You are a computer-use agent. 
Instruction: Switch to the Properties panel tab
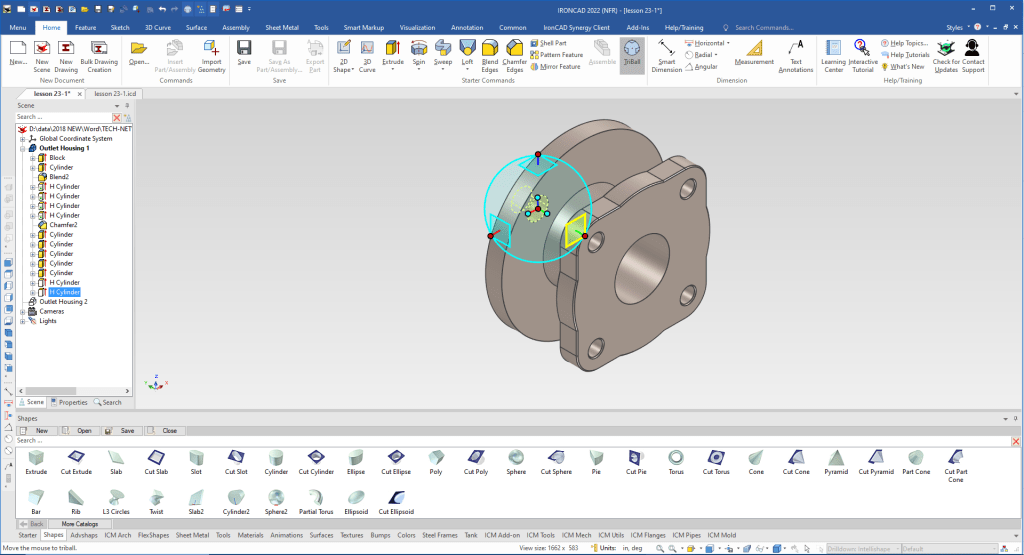click(x=69, y=402)
